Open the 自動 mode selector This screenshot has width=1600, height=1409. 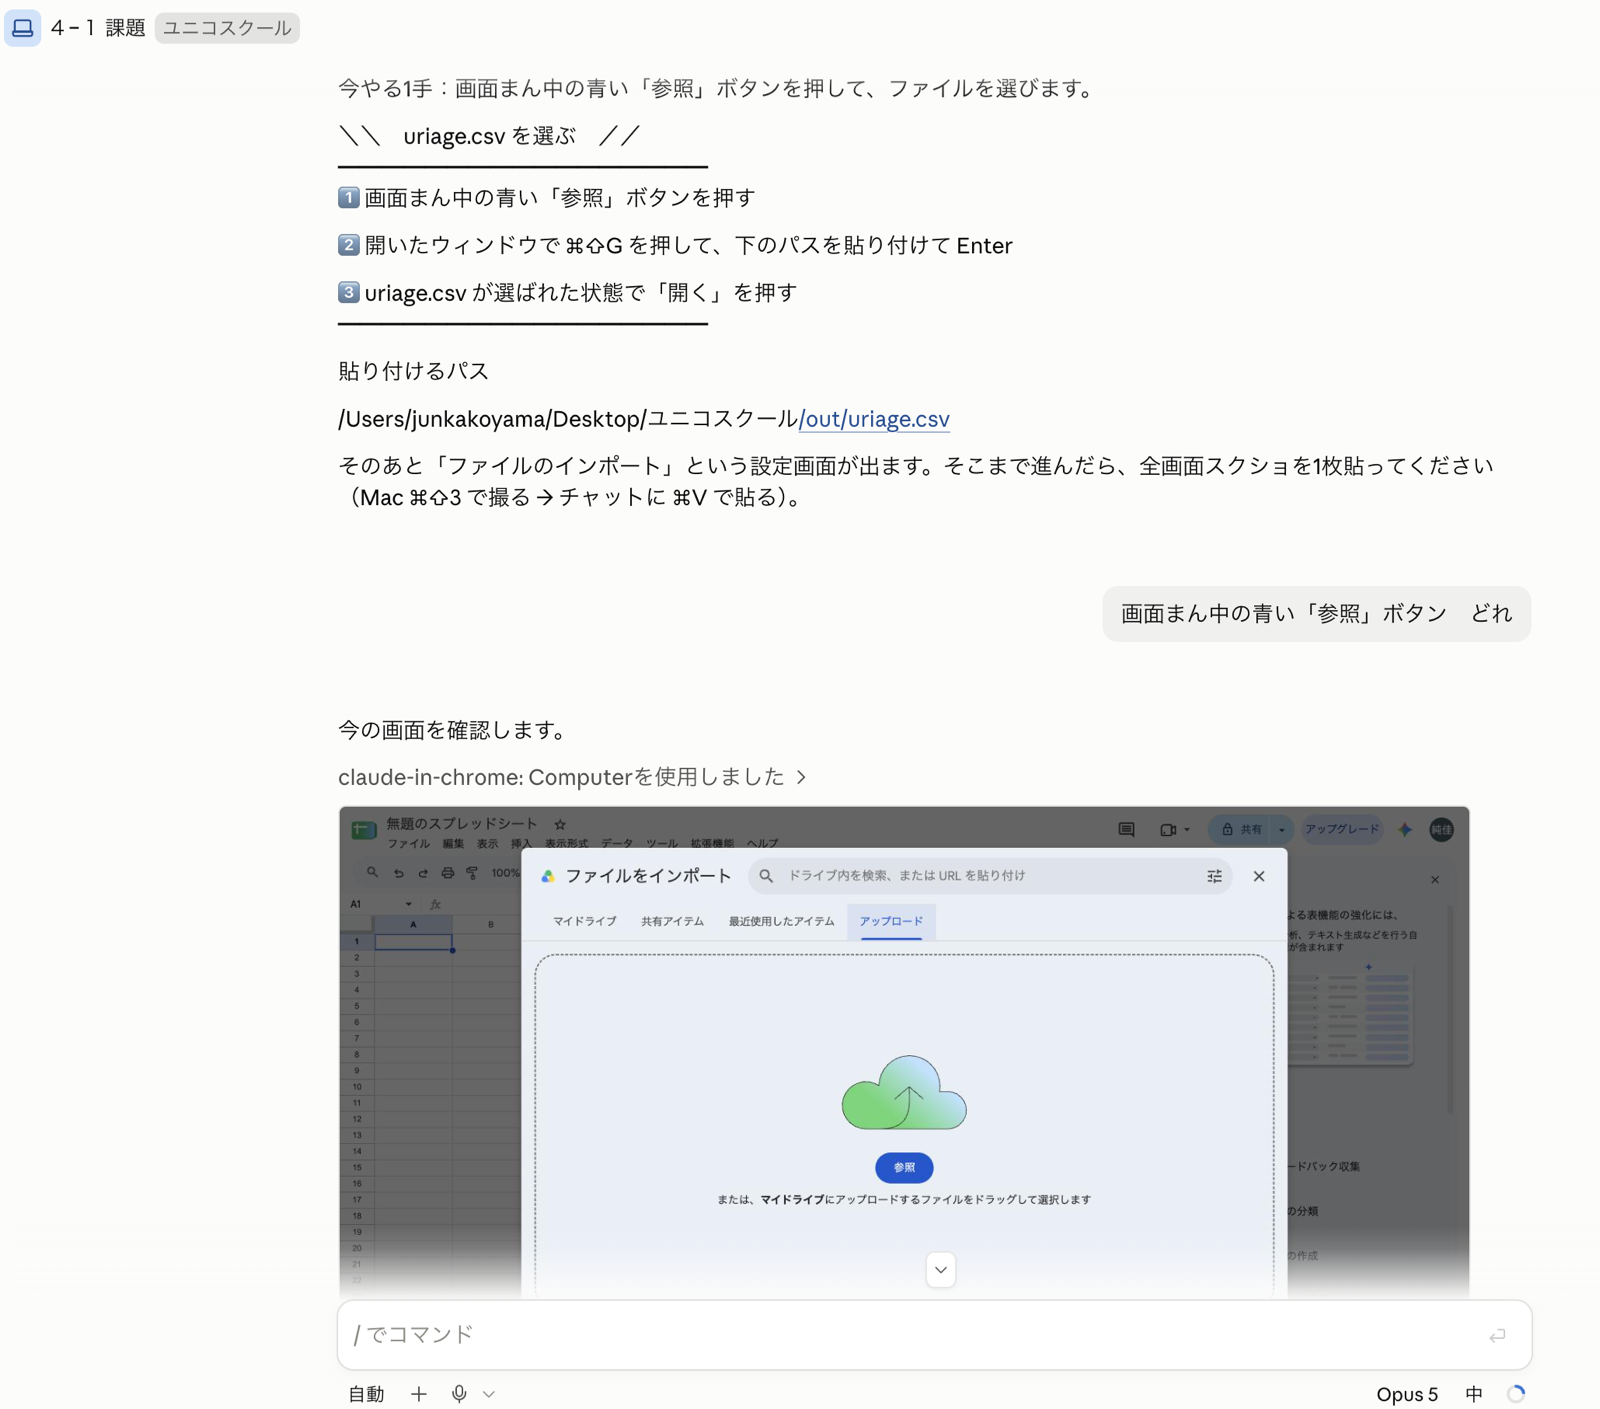point(366,1394)
